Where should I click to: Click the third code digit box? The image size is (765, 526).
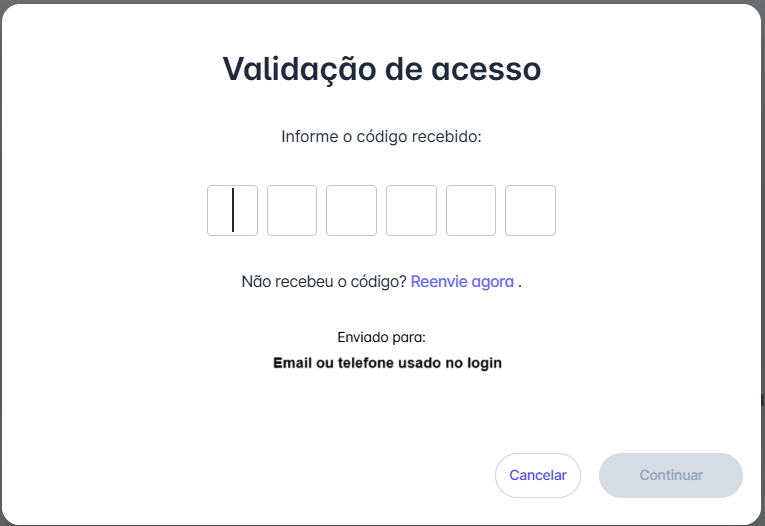[351, 210]
